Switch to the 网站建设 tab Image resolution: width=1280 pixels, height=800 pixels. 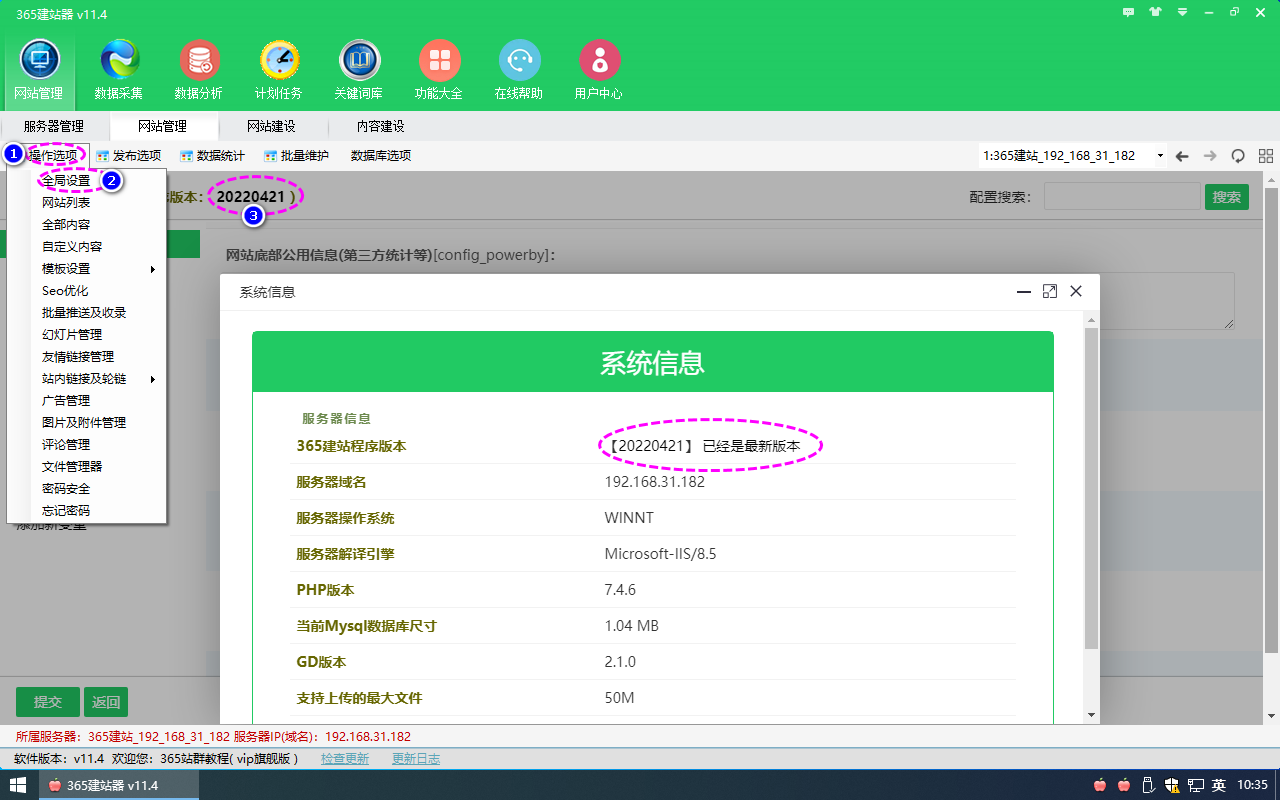(271, 127)
